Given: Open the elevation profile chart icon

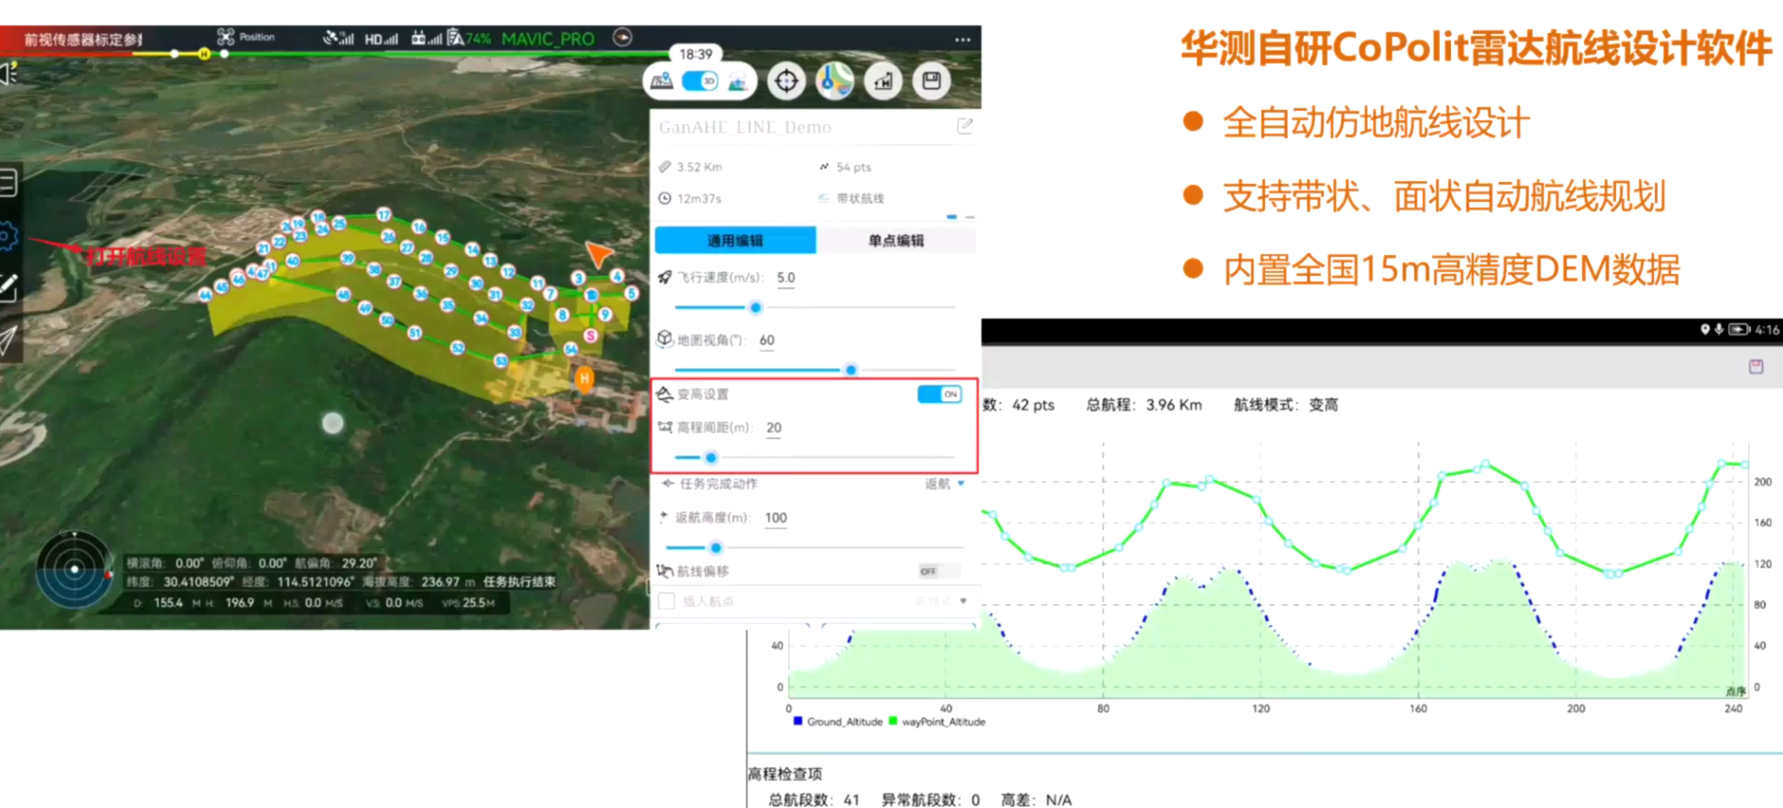Looking at the screenshot, I should tap(883, 81).
